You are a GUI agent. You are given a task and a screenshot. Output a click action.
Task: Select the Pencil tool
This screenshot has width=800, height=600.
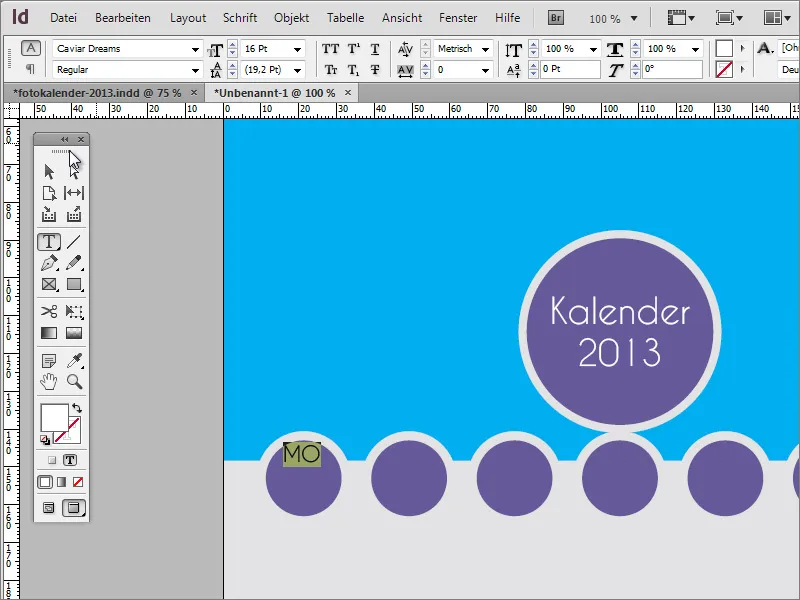click(x=74, y=263)
